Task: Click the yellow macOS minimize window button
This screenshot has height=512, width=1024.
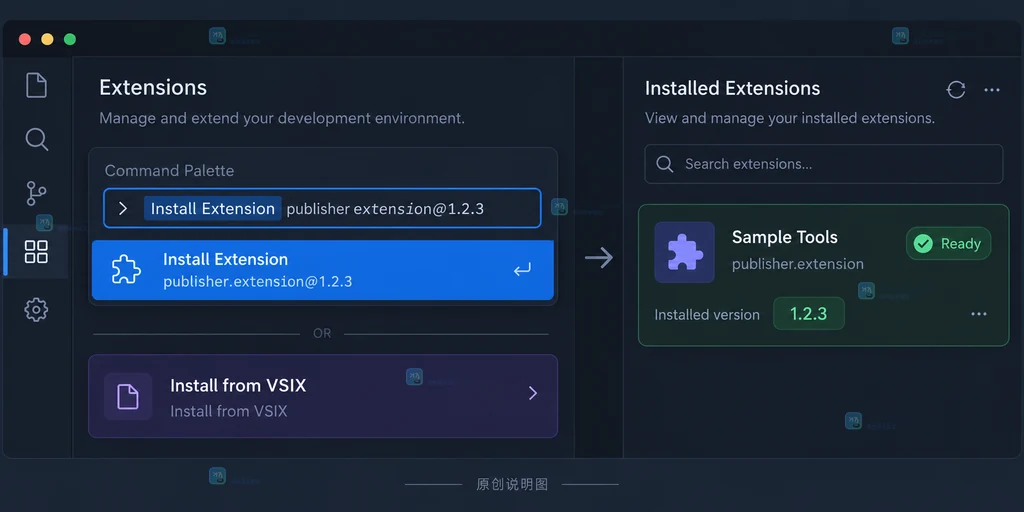Action: tap(47, 39)
